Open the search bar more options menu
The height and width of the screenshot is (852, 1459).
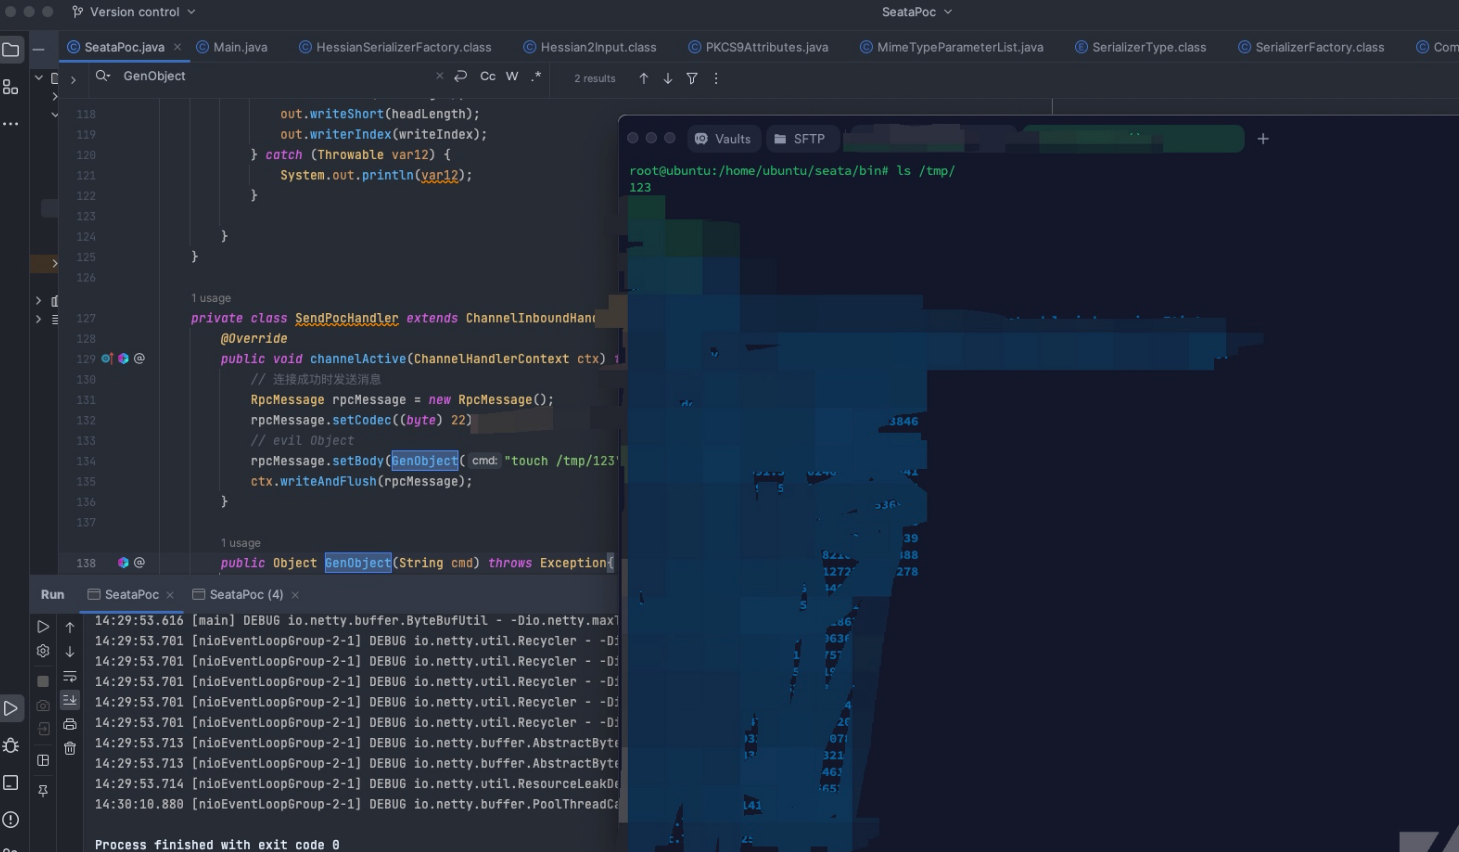716,78
